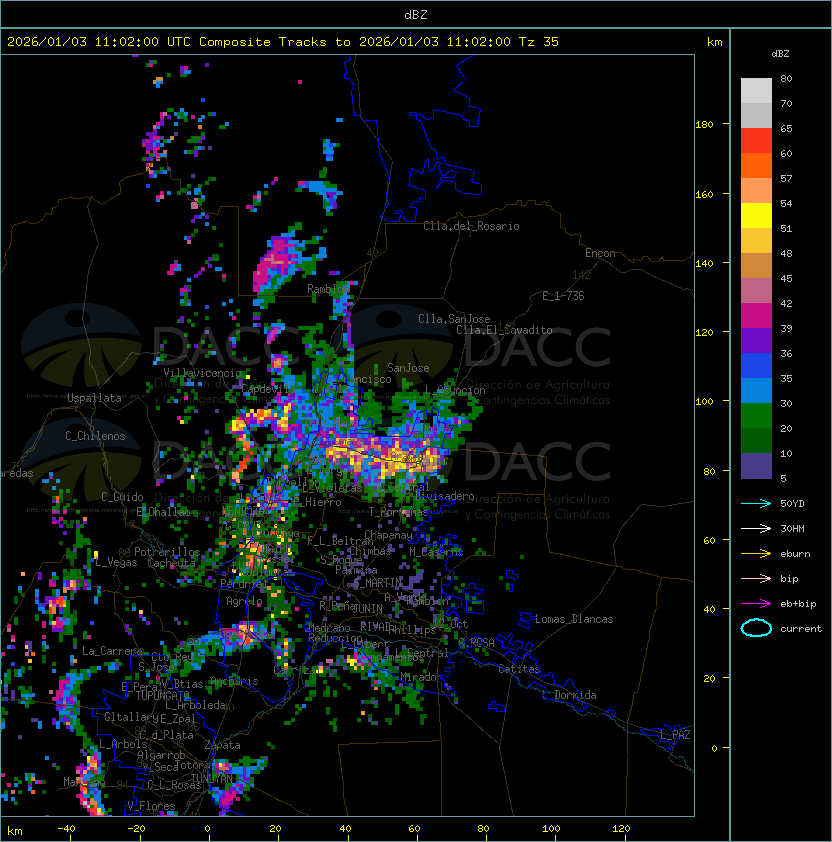Click the 'Mirador' map label
832x842 pixels.
coord(421,677)
